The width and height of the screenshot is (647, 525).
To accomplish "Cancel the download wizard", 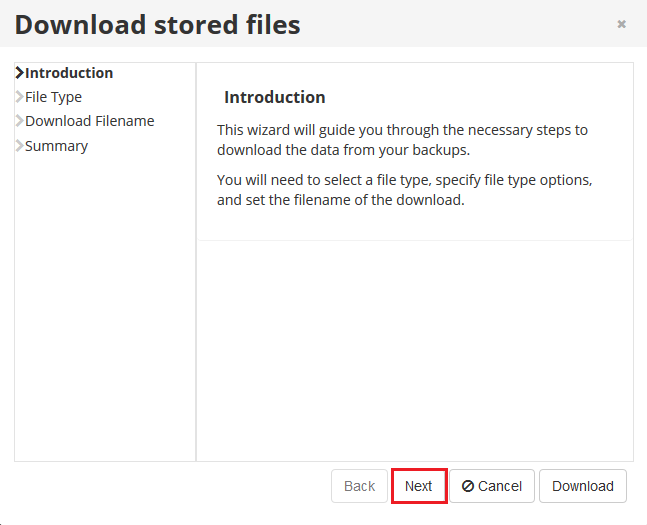I will click(x=492, y=486).
